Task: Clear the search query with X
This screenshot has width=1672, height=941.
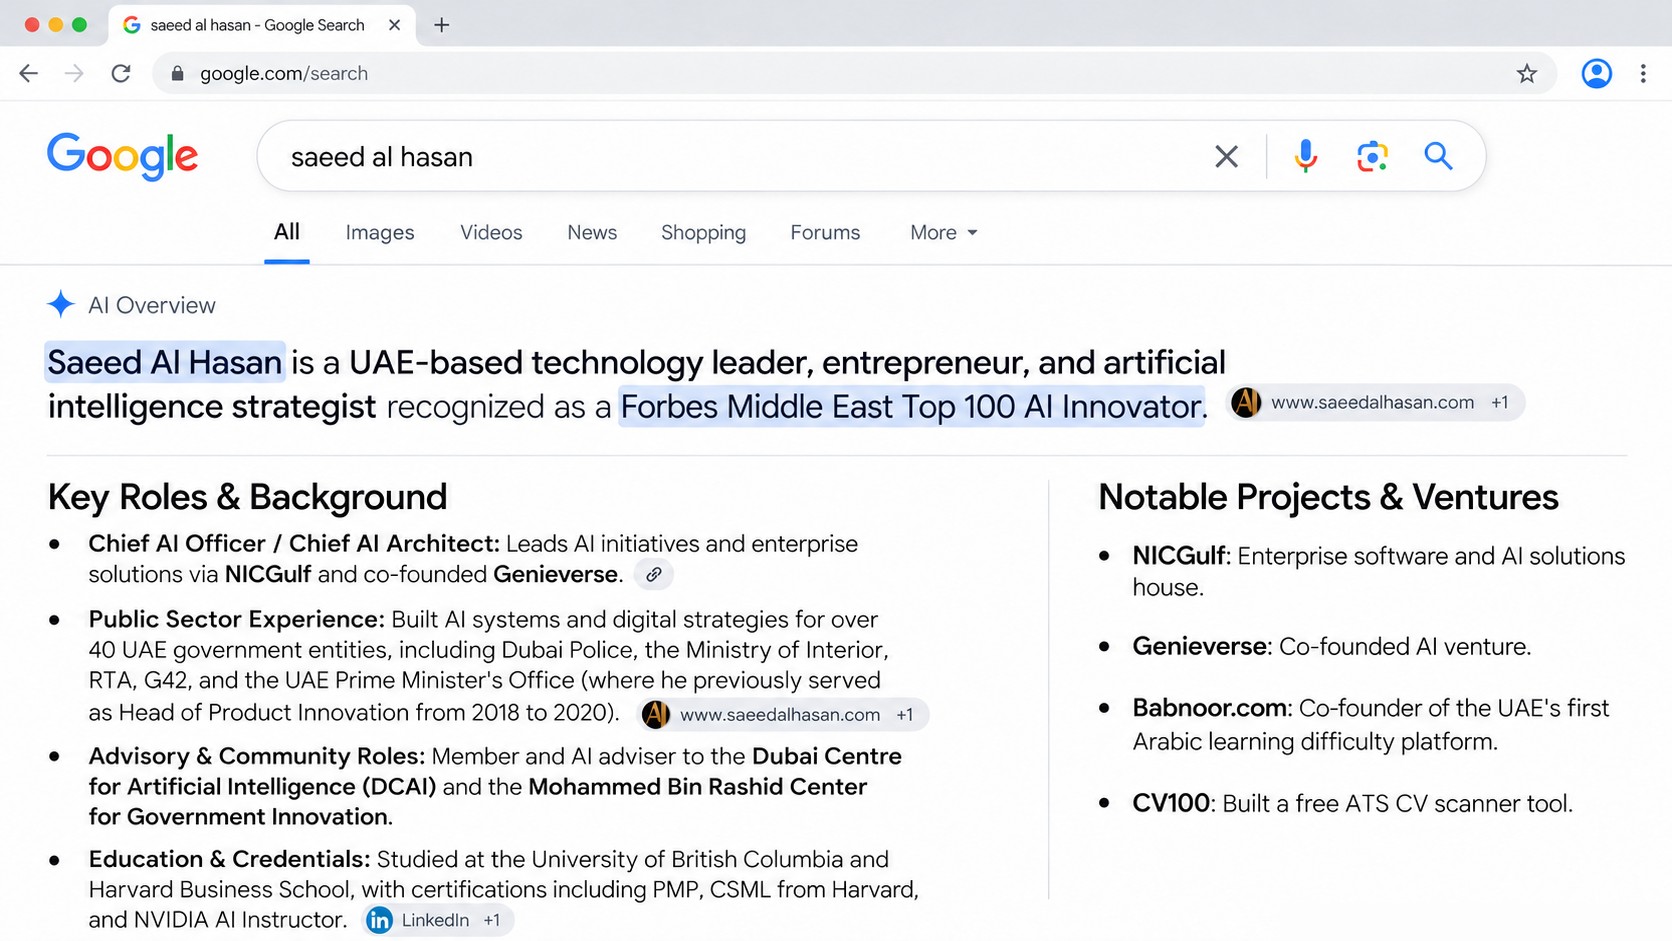Action: click(1226, 156)
